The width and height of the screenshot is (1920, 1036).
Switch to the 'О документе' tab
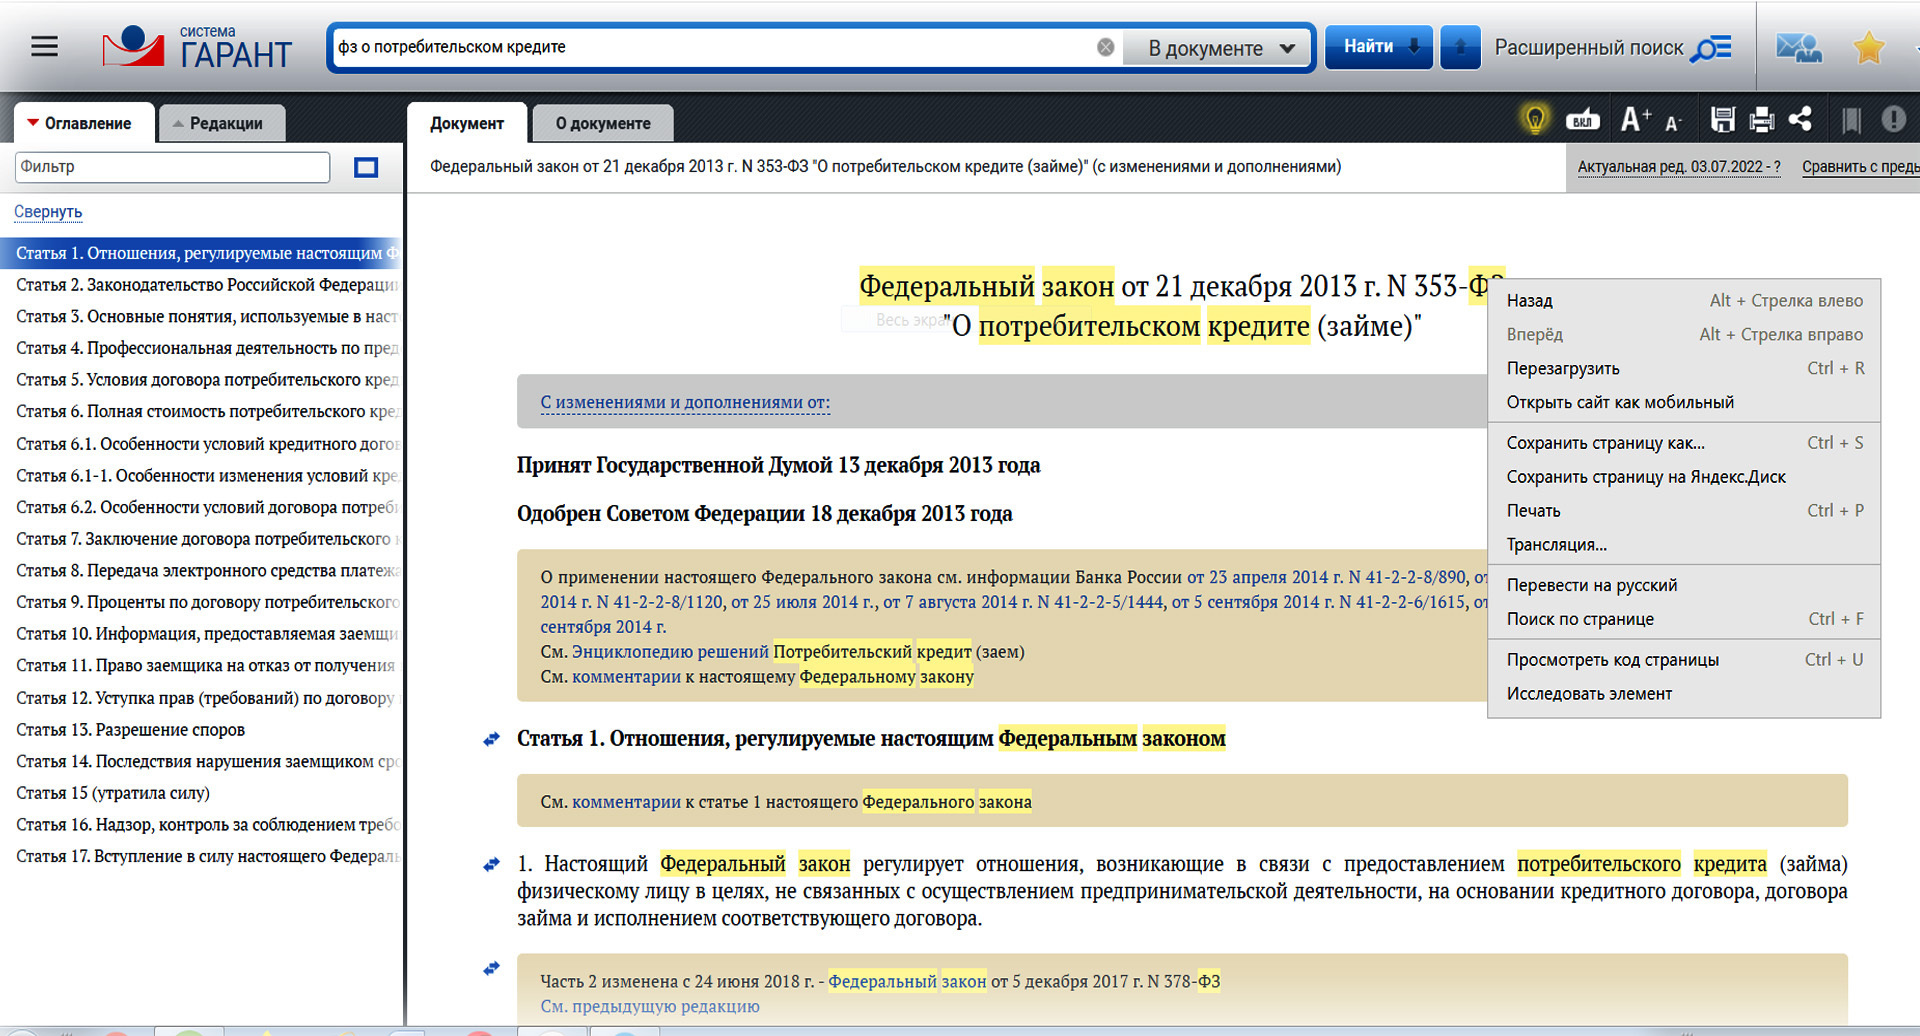[603, 123]
